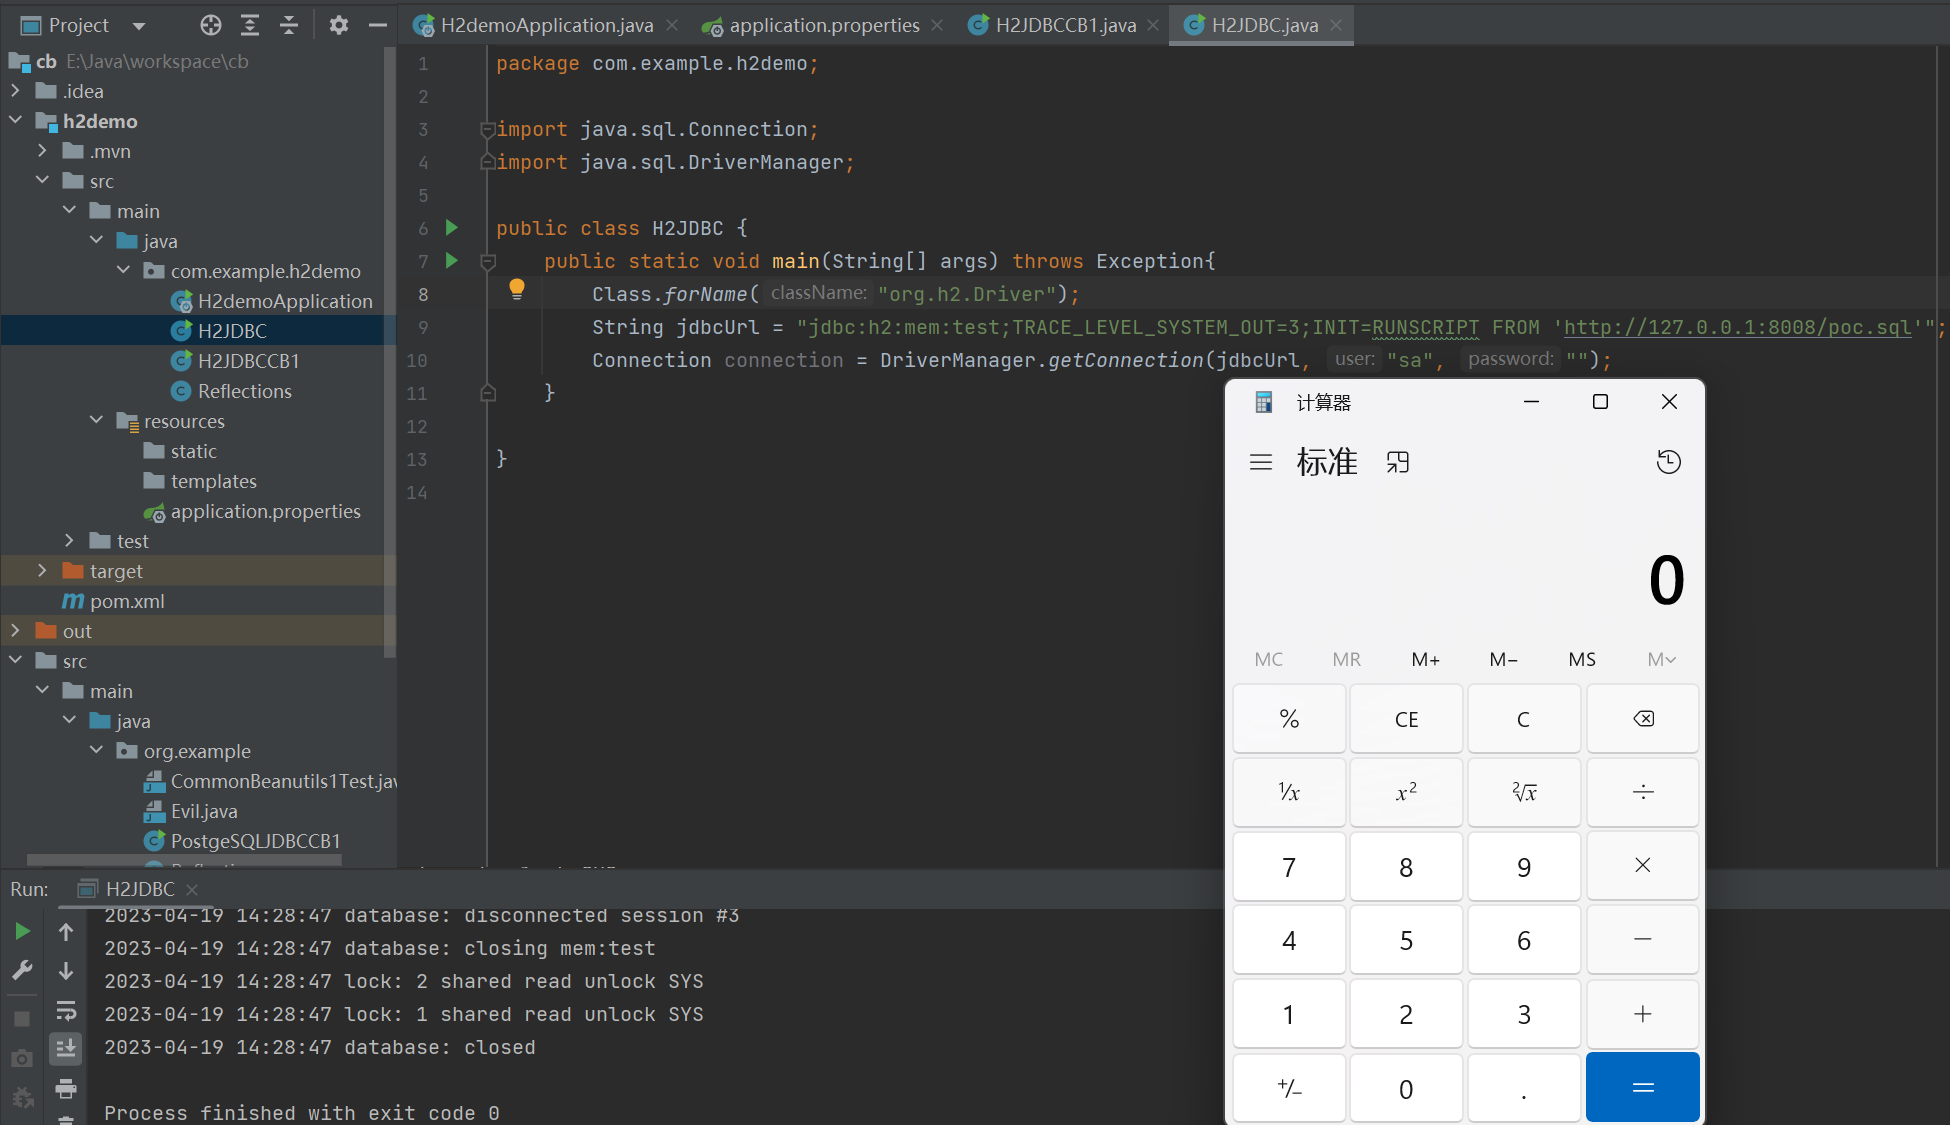Toggle calculator keep on top mode

[1398, 462]
